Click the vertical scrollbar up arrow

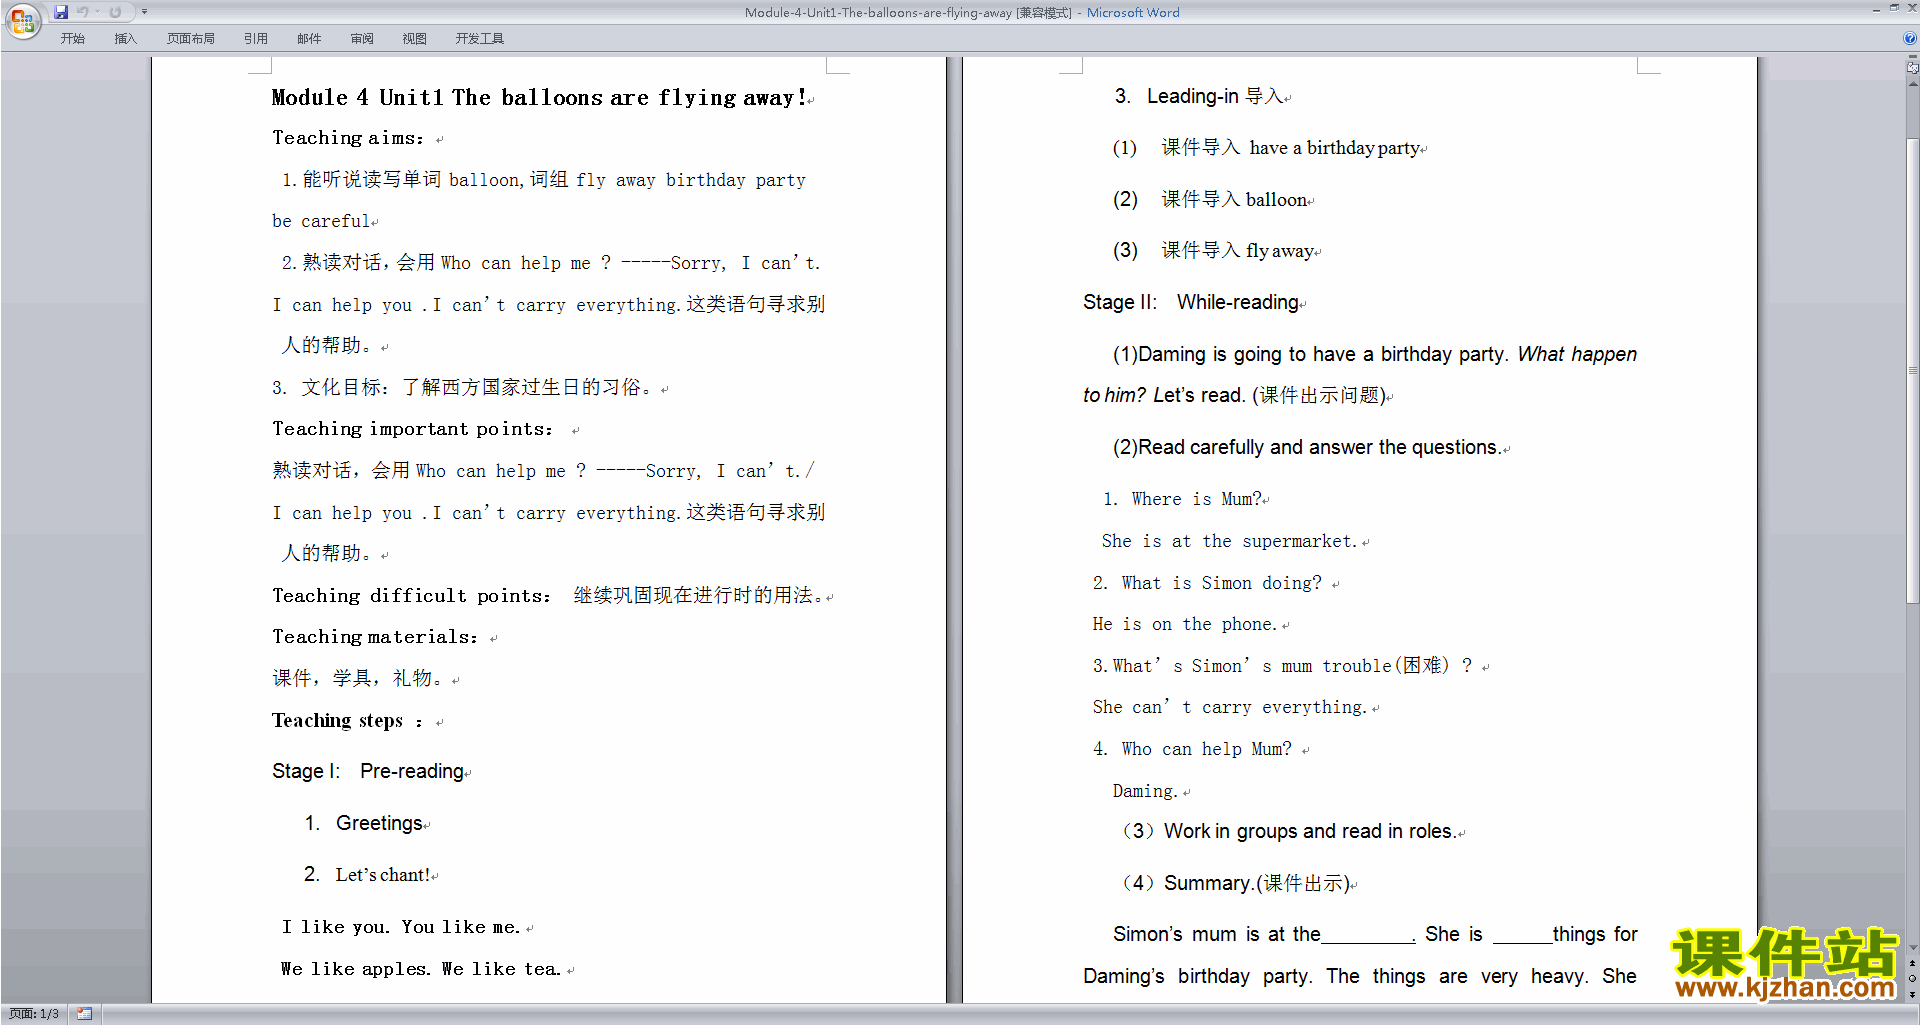[1912, 84]
